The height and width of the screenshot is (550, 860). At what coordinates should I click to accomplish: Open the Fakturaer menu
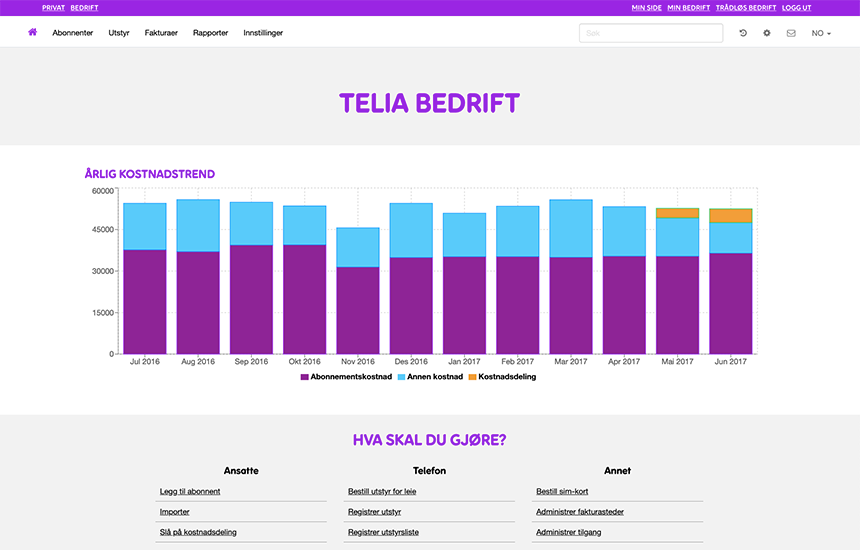point(161,33)
